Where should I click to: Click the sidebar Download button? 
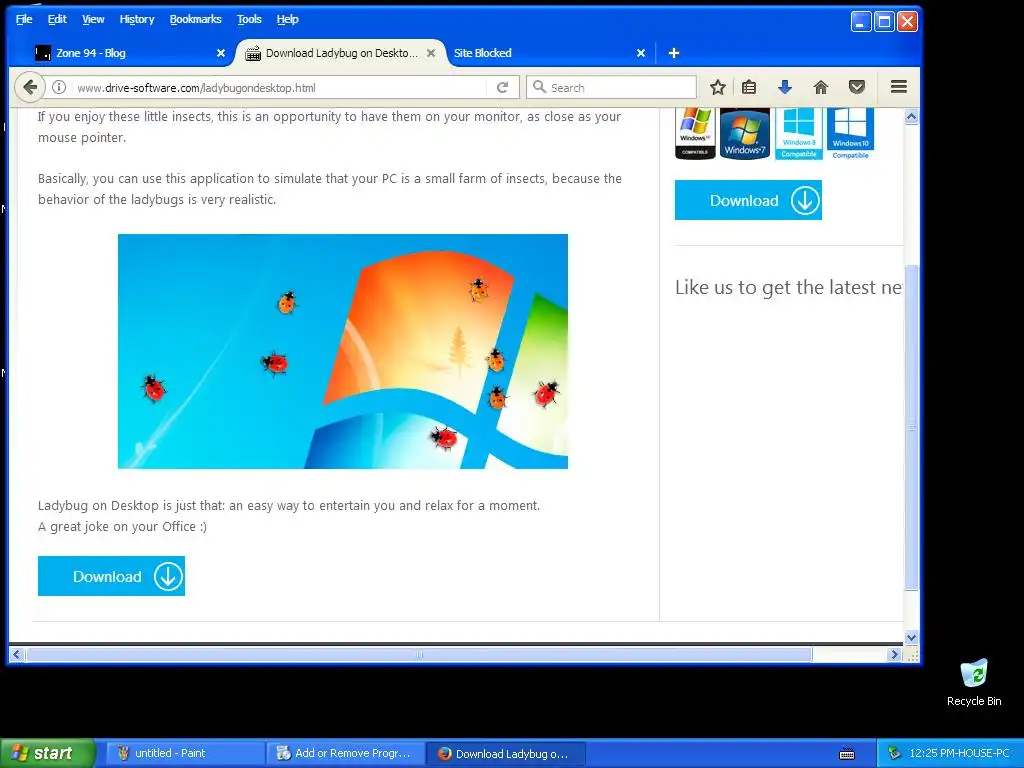point(748,200)
